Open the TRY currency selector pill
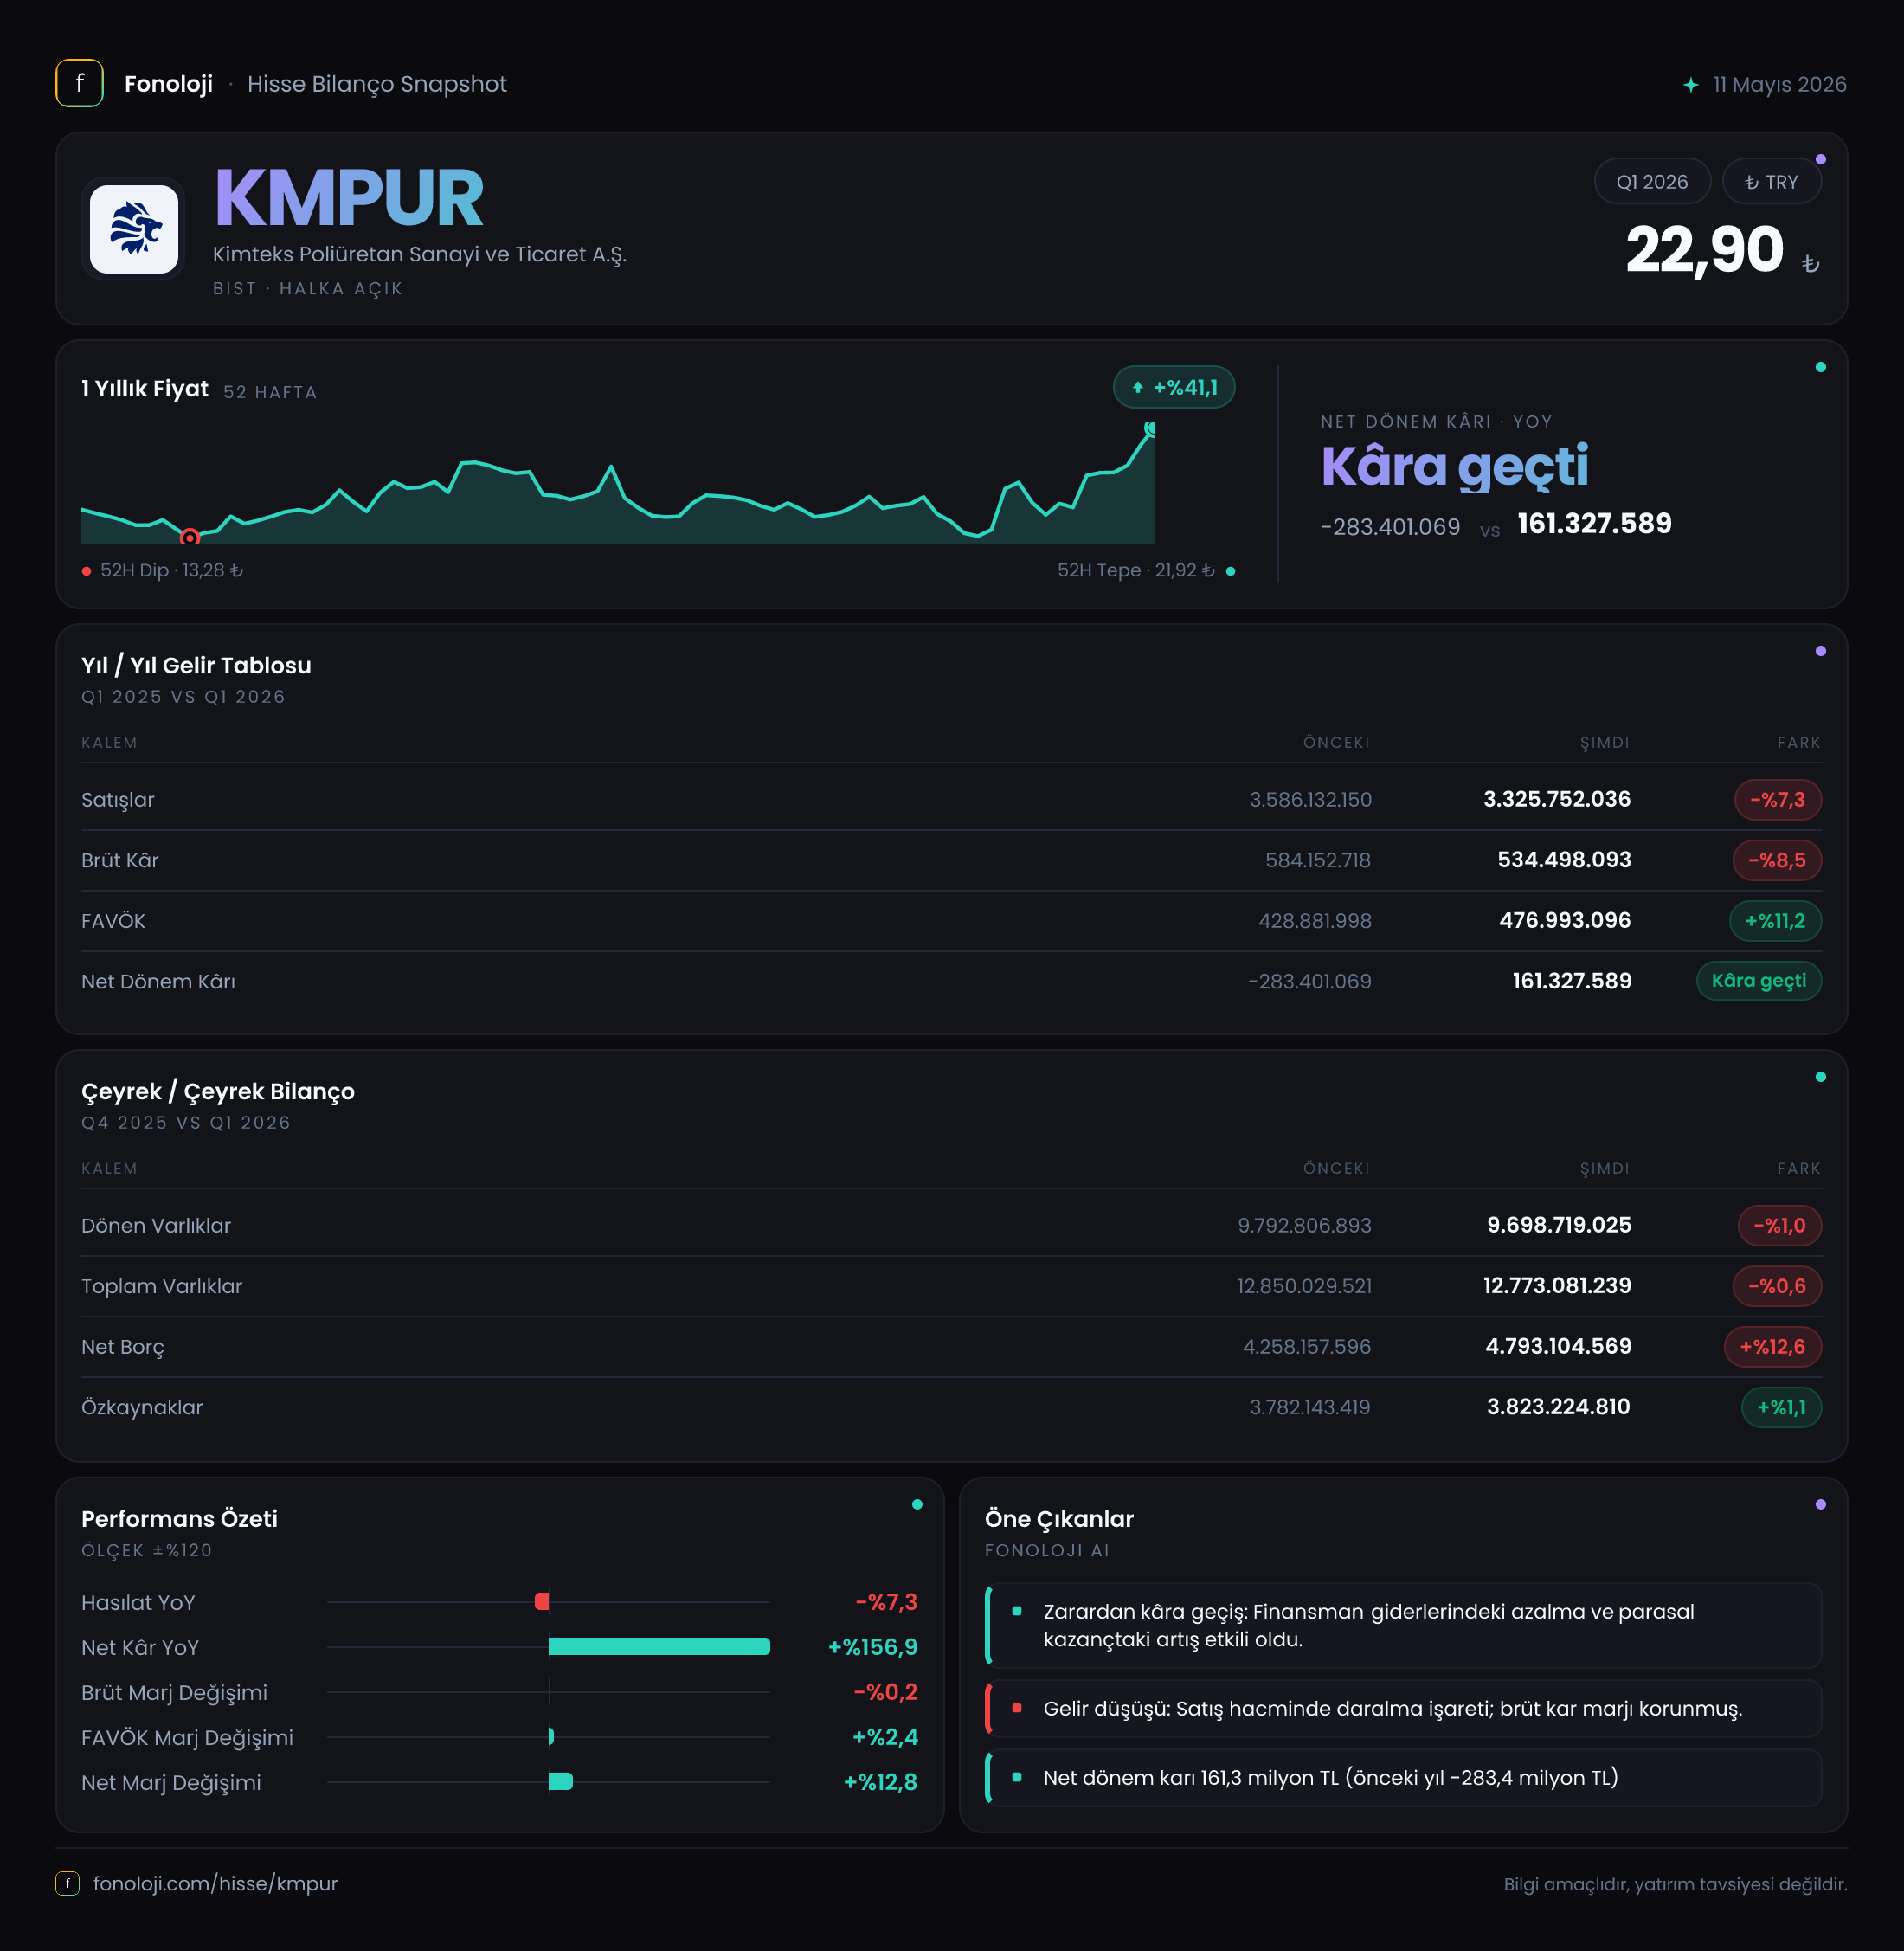 (x=1771, y=182)
